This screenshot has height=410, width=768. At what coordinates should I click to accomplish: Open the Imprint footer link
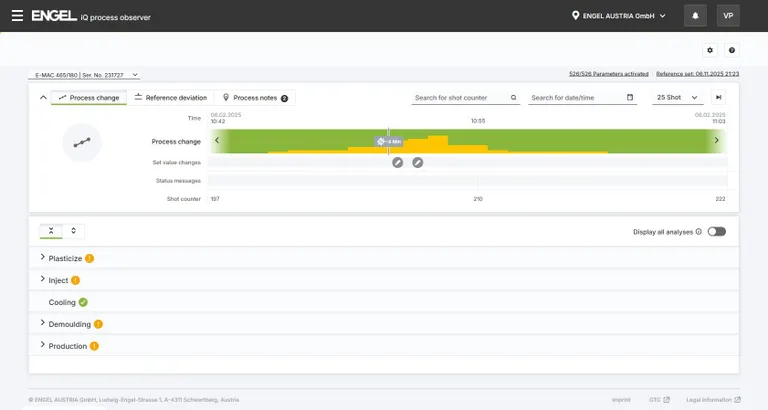(621, 400)
